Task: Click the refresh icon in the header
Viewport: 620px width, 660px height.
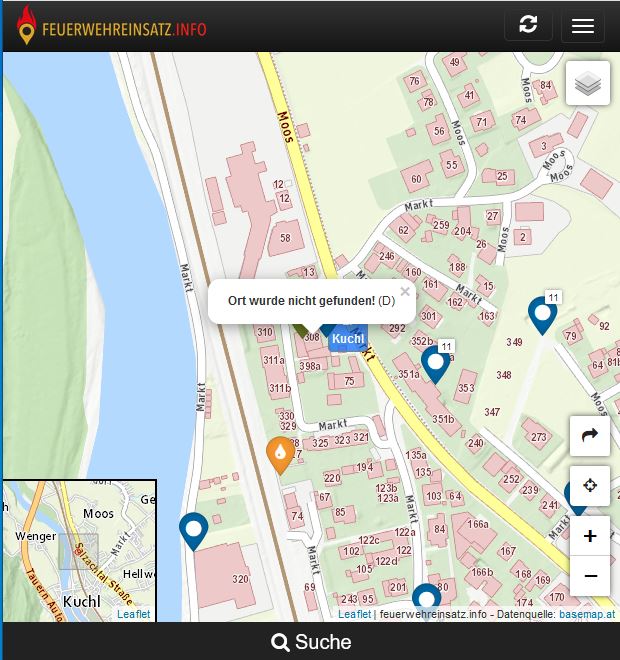Action: click(x=528, y=26)
